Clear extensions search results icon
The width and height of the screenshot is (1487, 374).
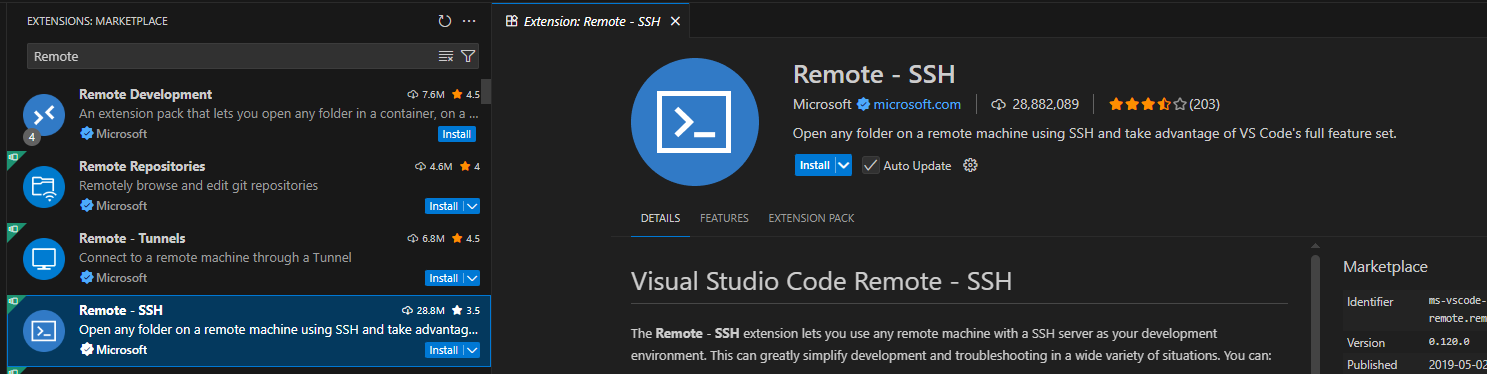446,56
